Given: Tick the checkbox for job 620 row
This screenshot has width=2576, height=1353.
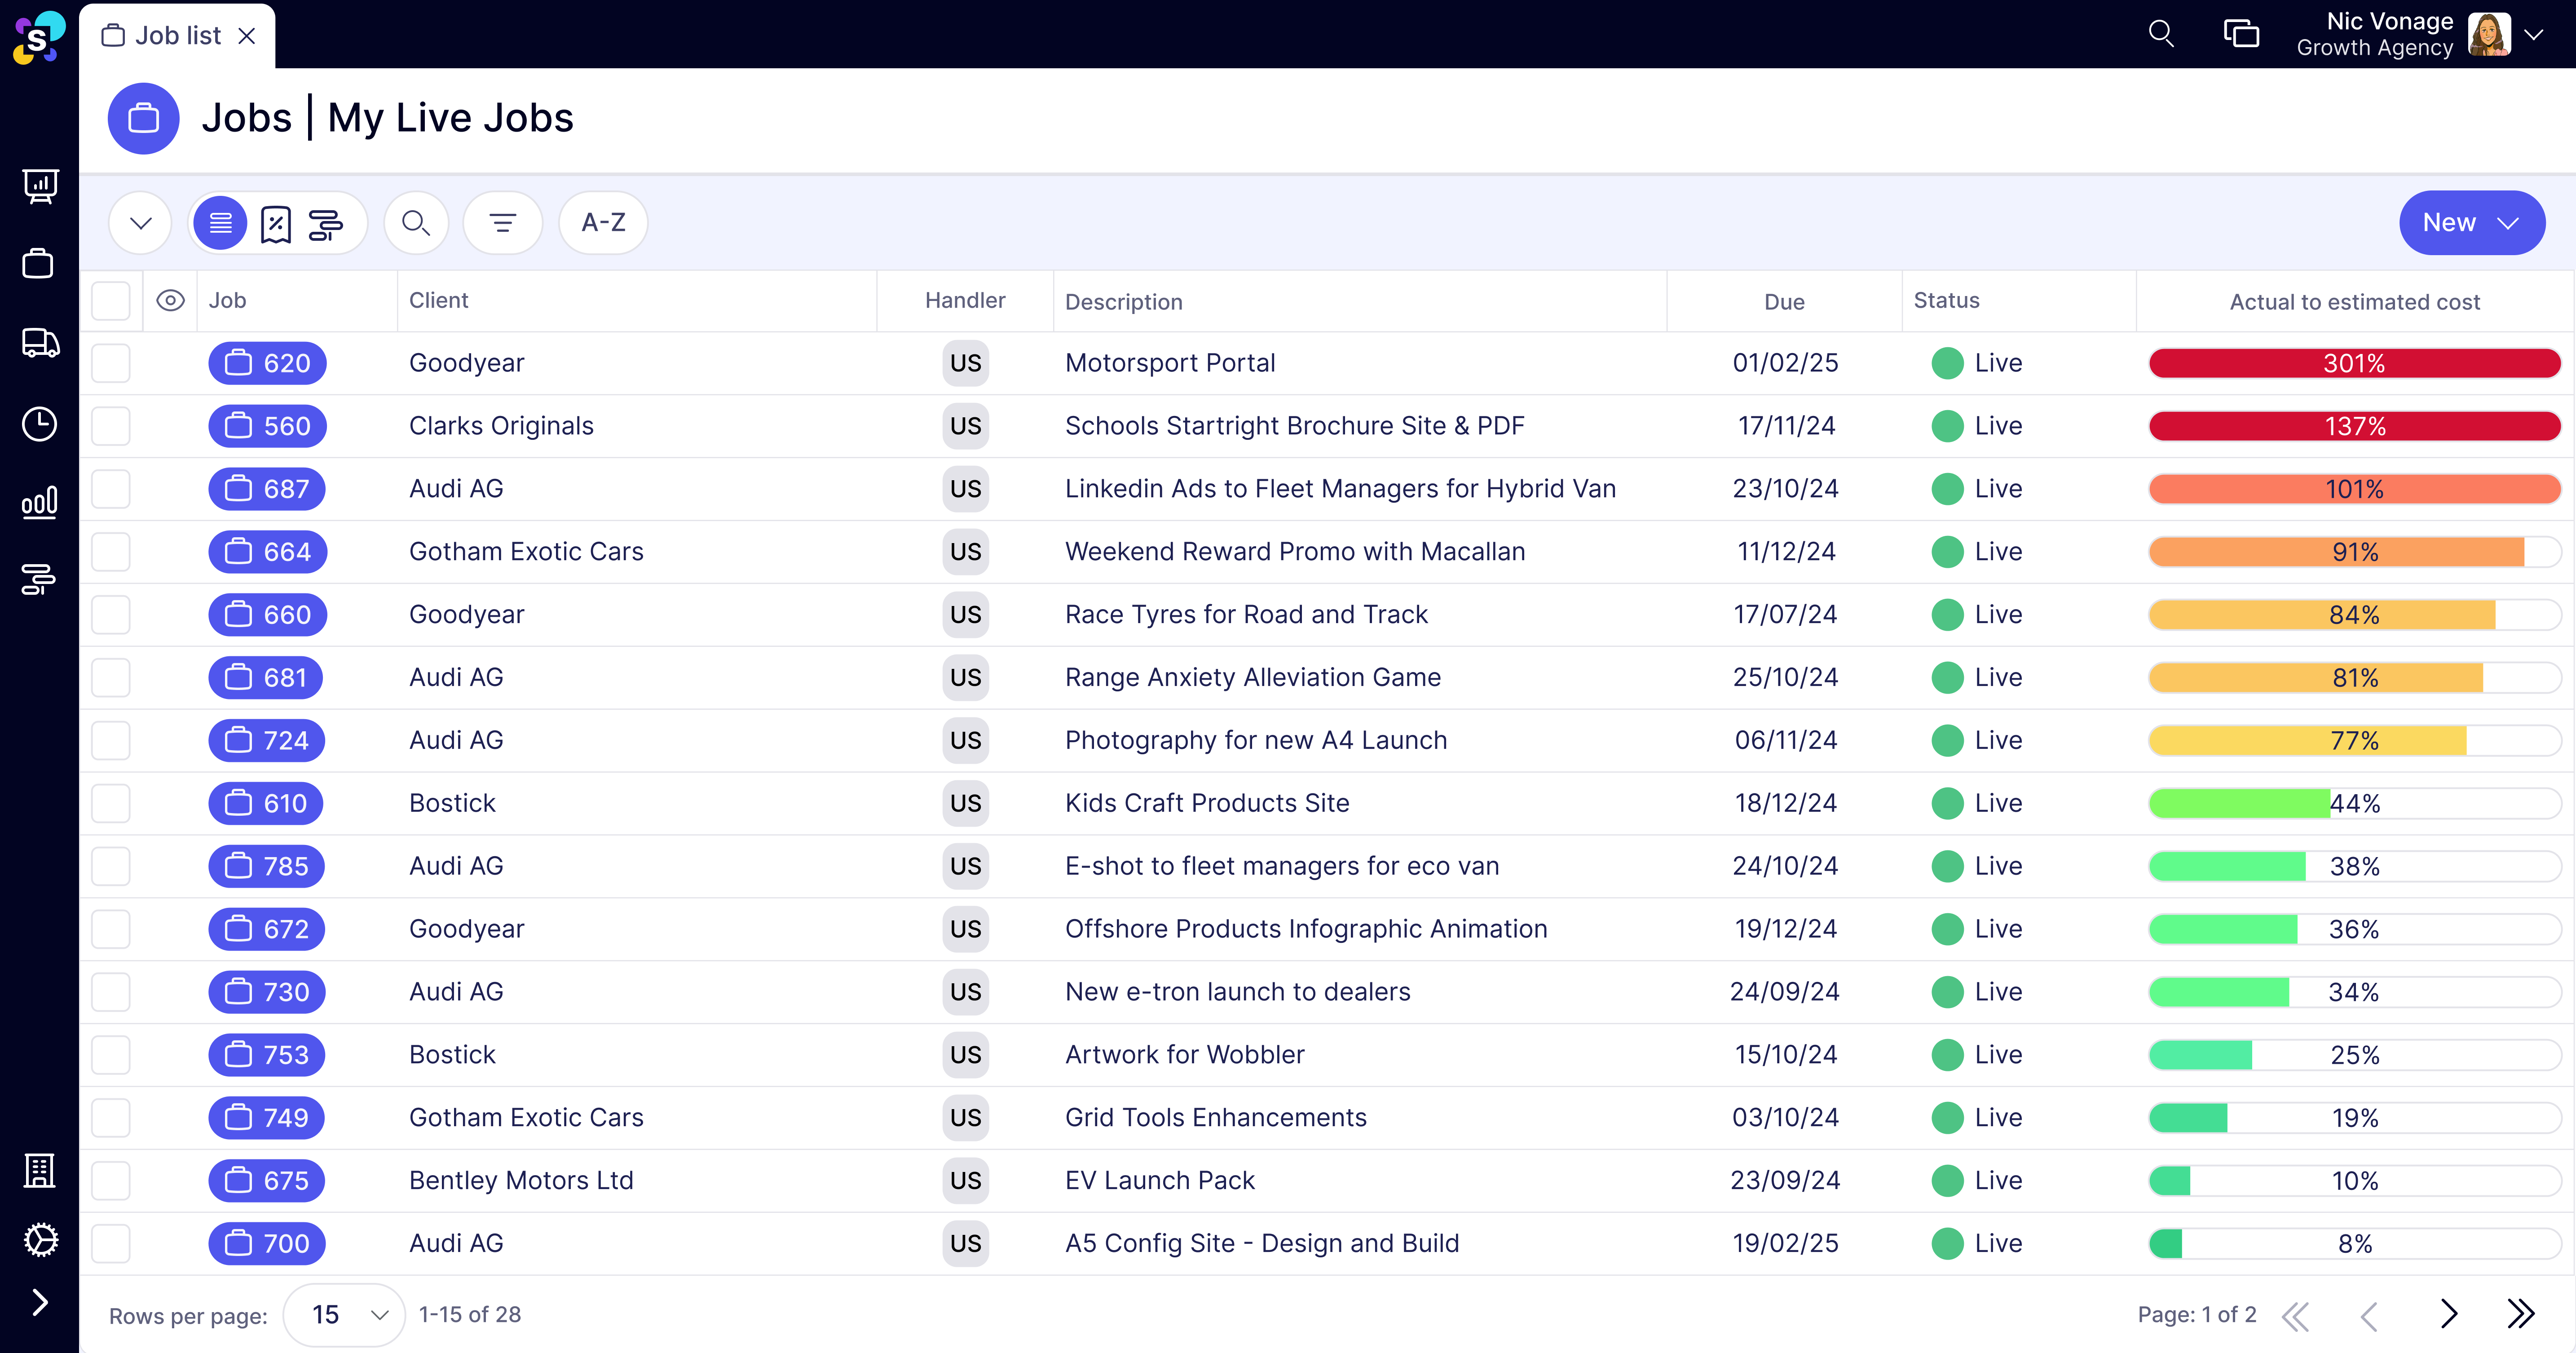Looking at the screenshot, I should click(111, 363).
